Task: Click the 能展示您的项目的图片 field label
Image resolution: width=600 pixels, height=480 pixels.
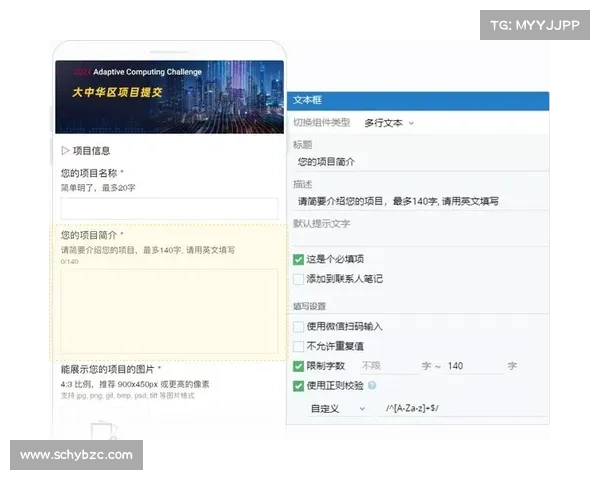Action: 108,369
